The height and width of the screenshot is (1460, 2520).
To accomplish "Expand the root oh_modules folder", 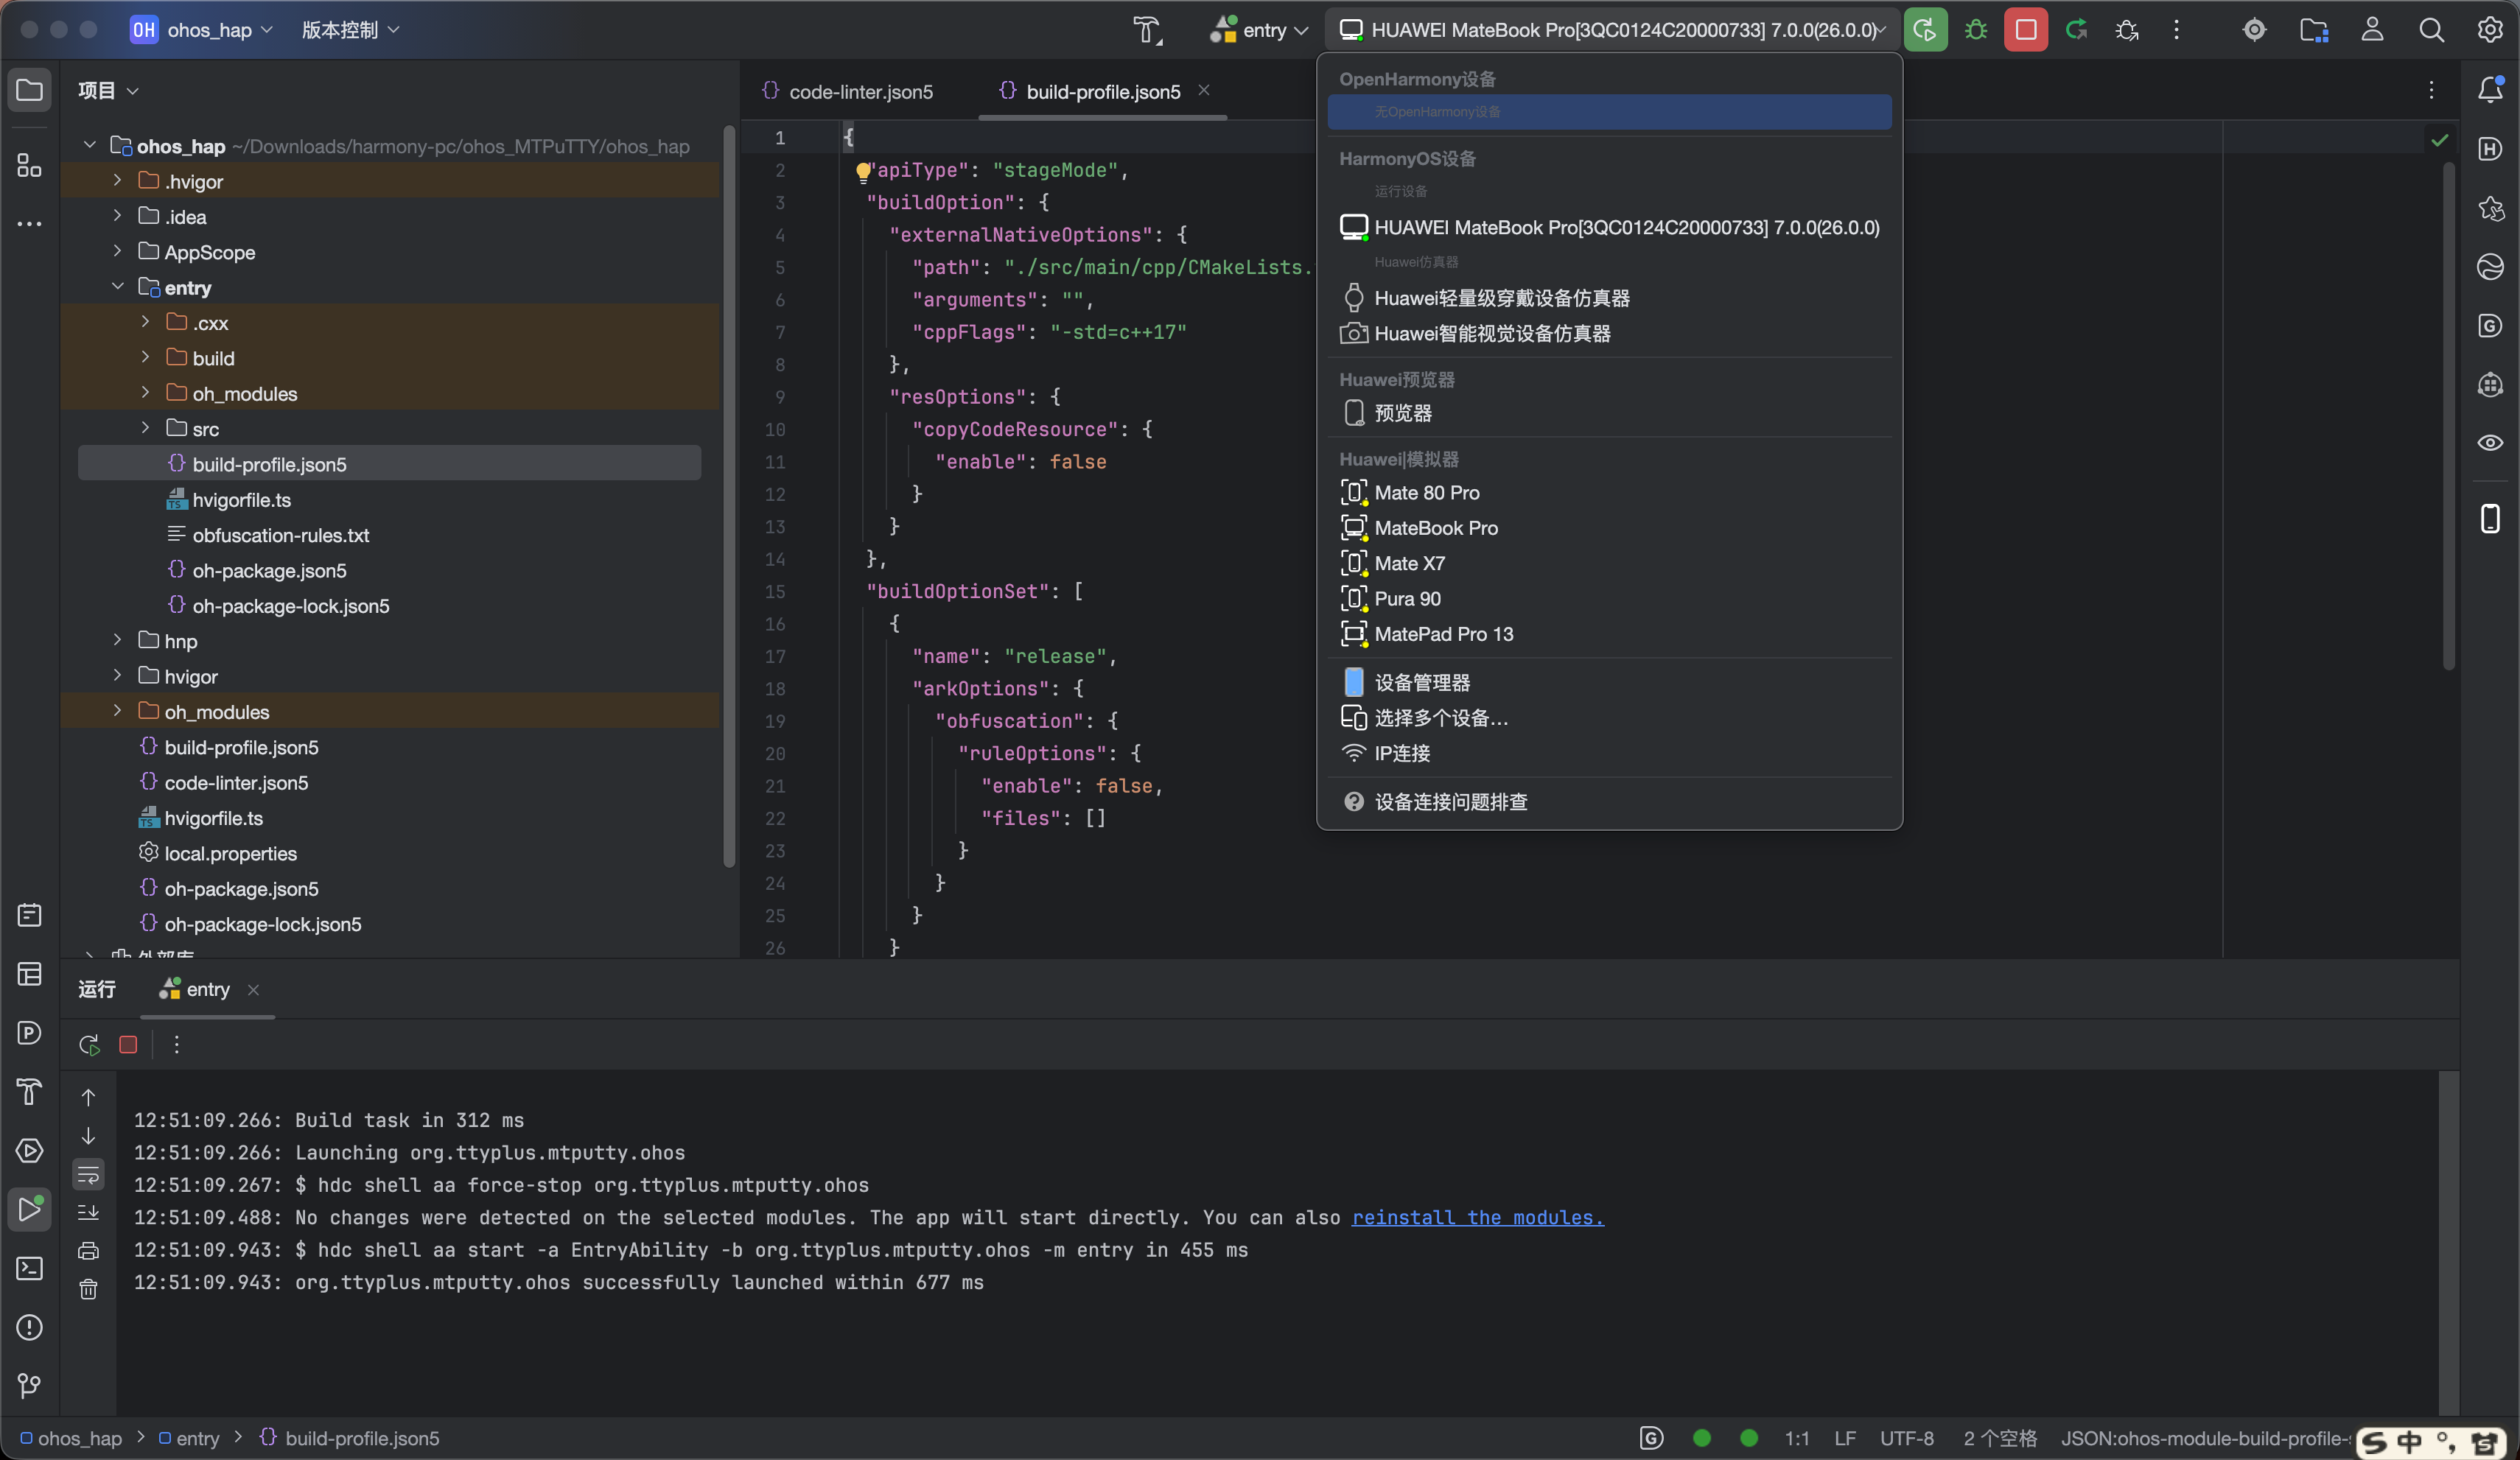I will pyautogui.click(x=117, y=711).
